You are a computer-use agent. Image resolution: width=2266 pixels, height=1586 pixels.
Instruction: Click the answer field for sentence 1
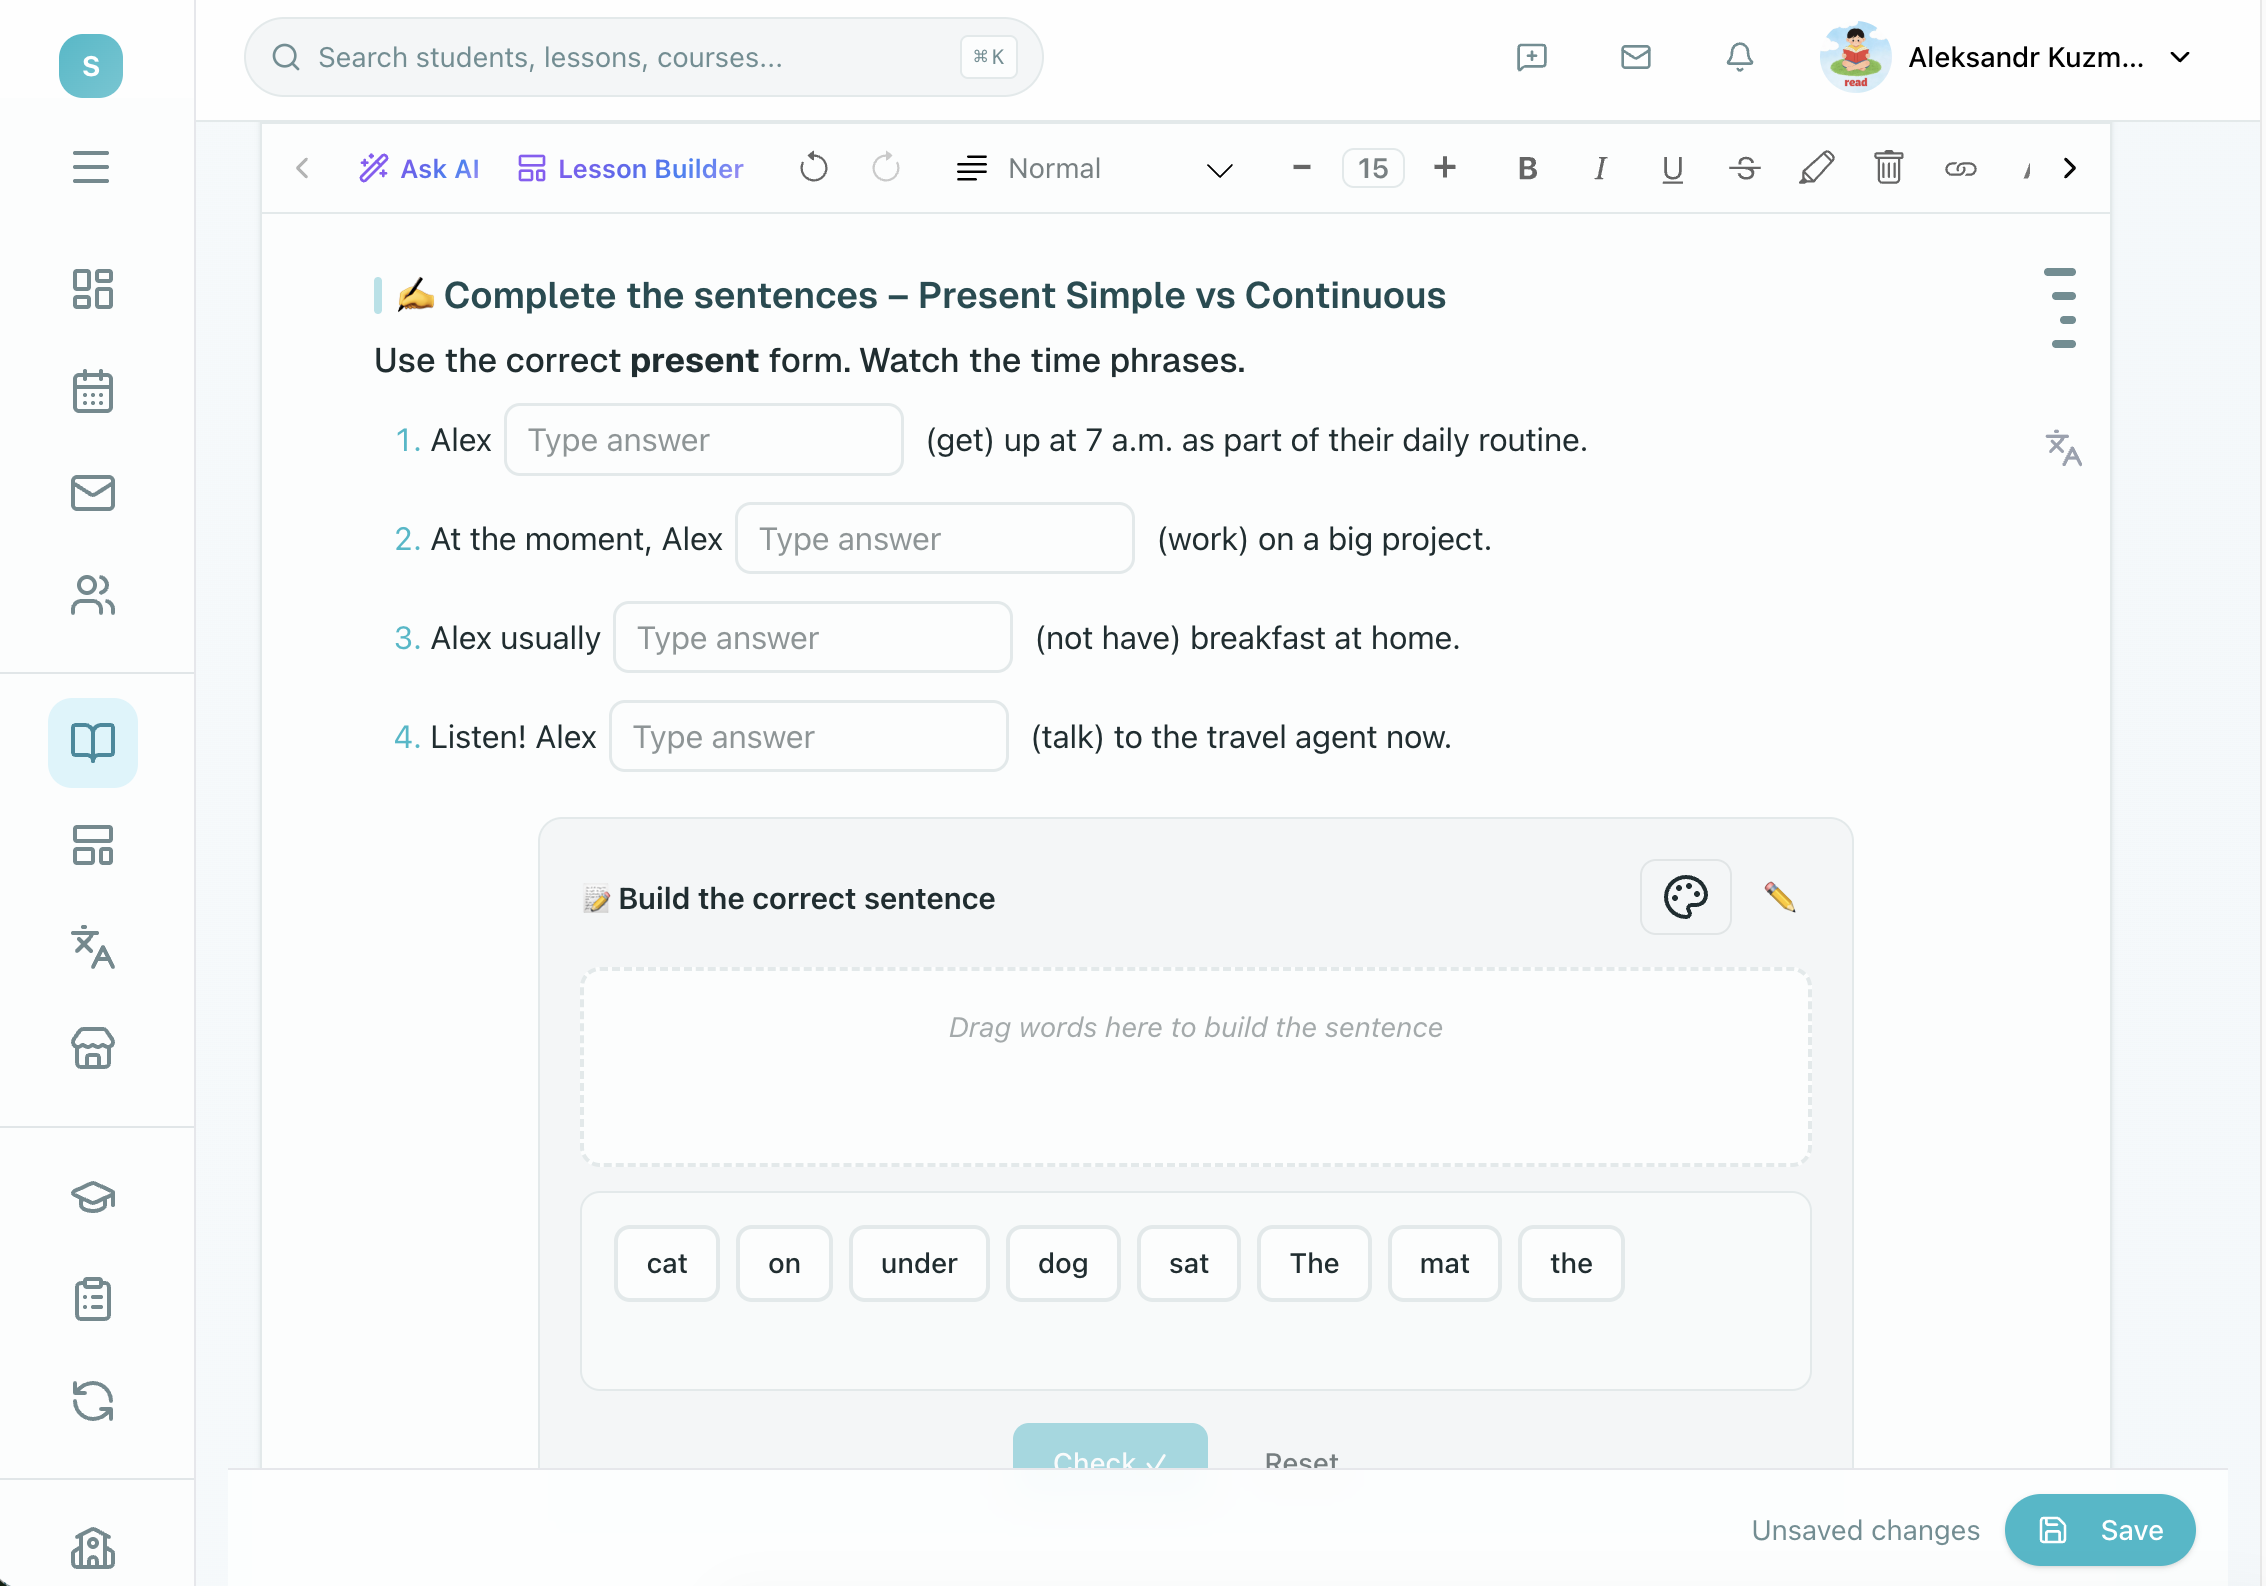click(704, 440)
